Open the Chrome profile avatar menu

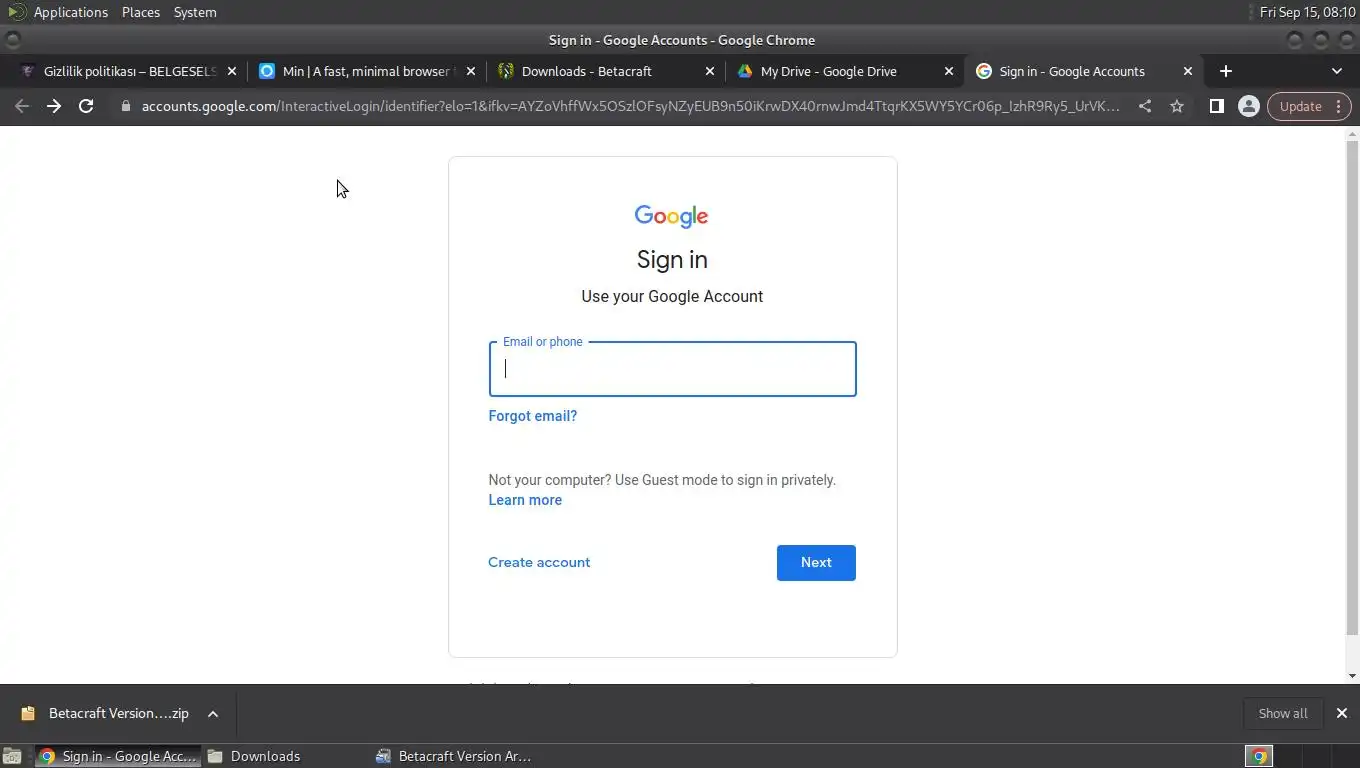coord(1248,106)
